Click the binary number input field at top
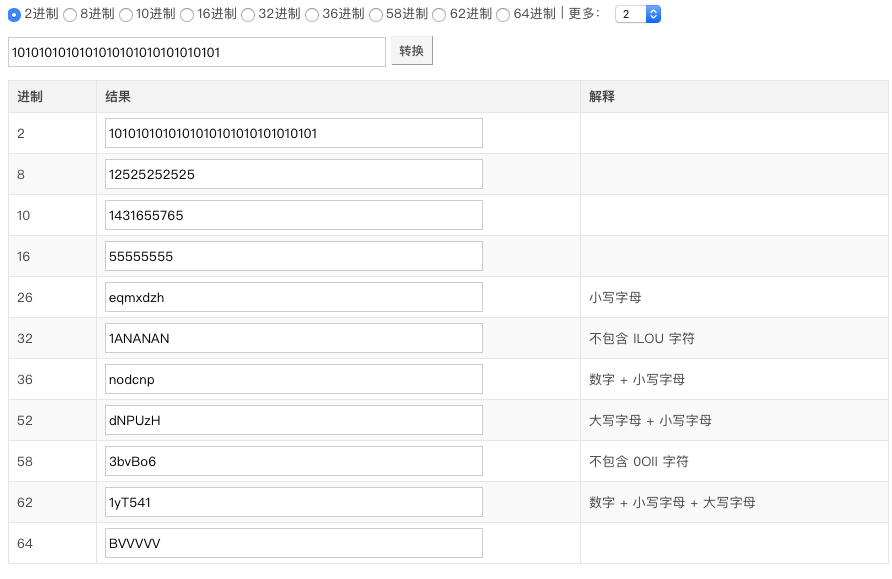Viewport: 892px width, 579px height. [196, 51]
